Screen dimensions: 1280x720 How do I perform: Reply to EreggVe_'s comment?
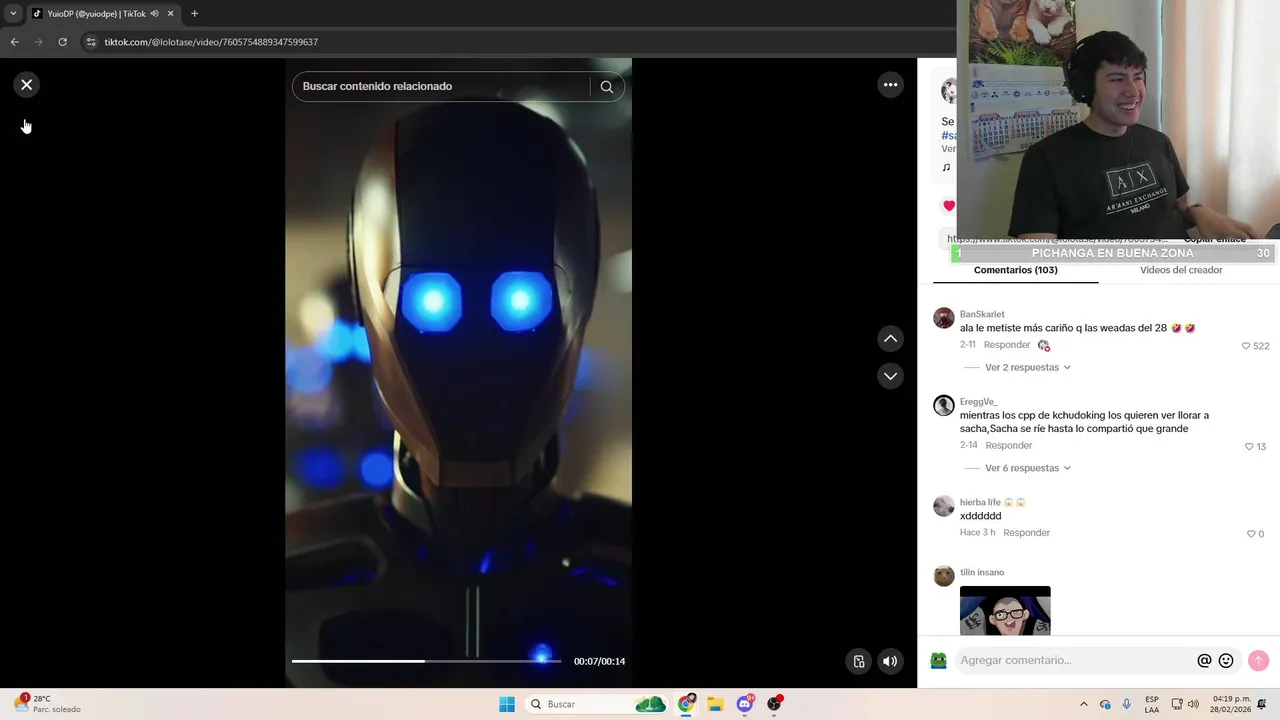1008,446
